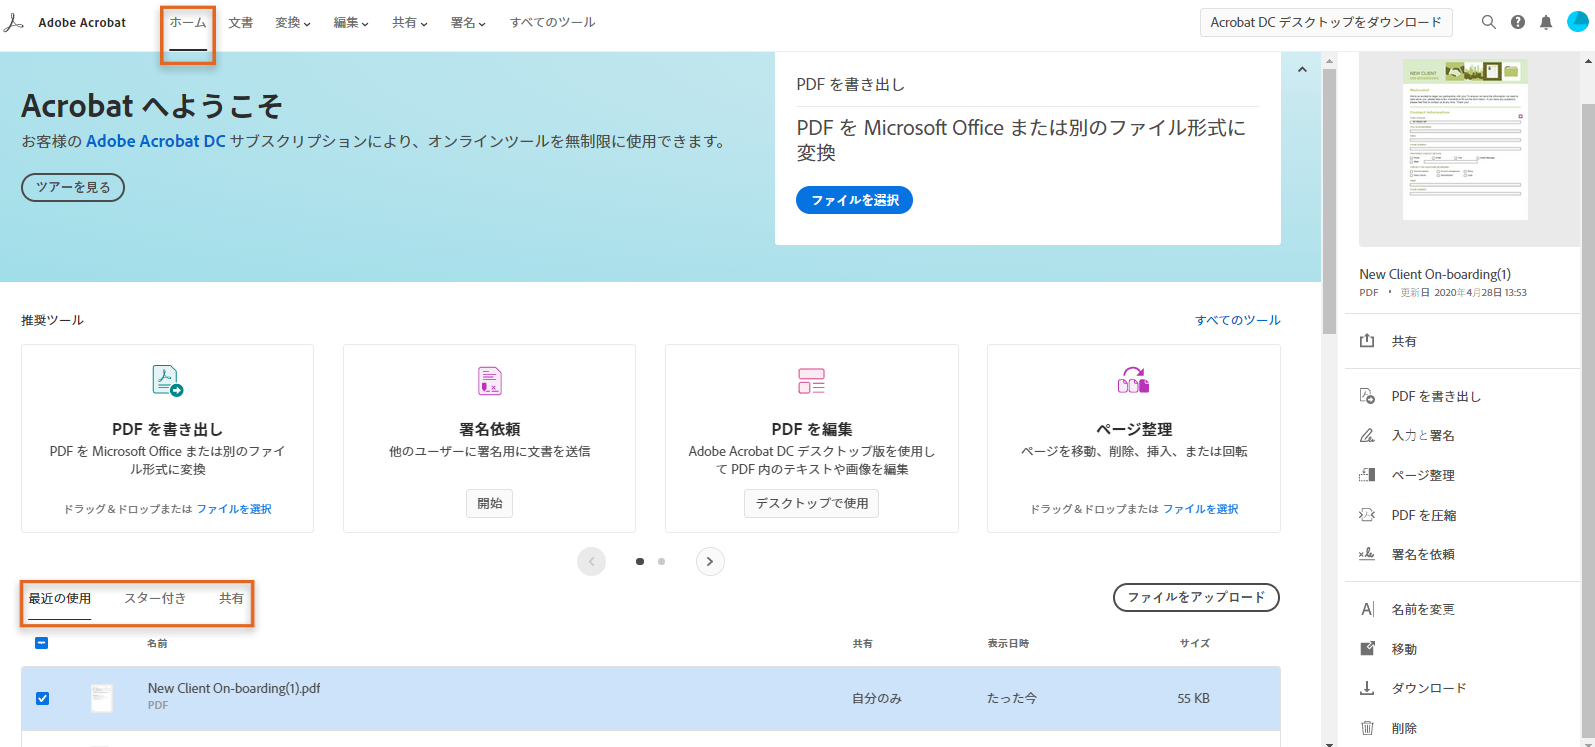Go to next recommended tools page arrow
The width and height of the screenshot is (1595, 747).
[710, 562]
